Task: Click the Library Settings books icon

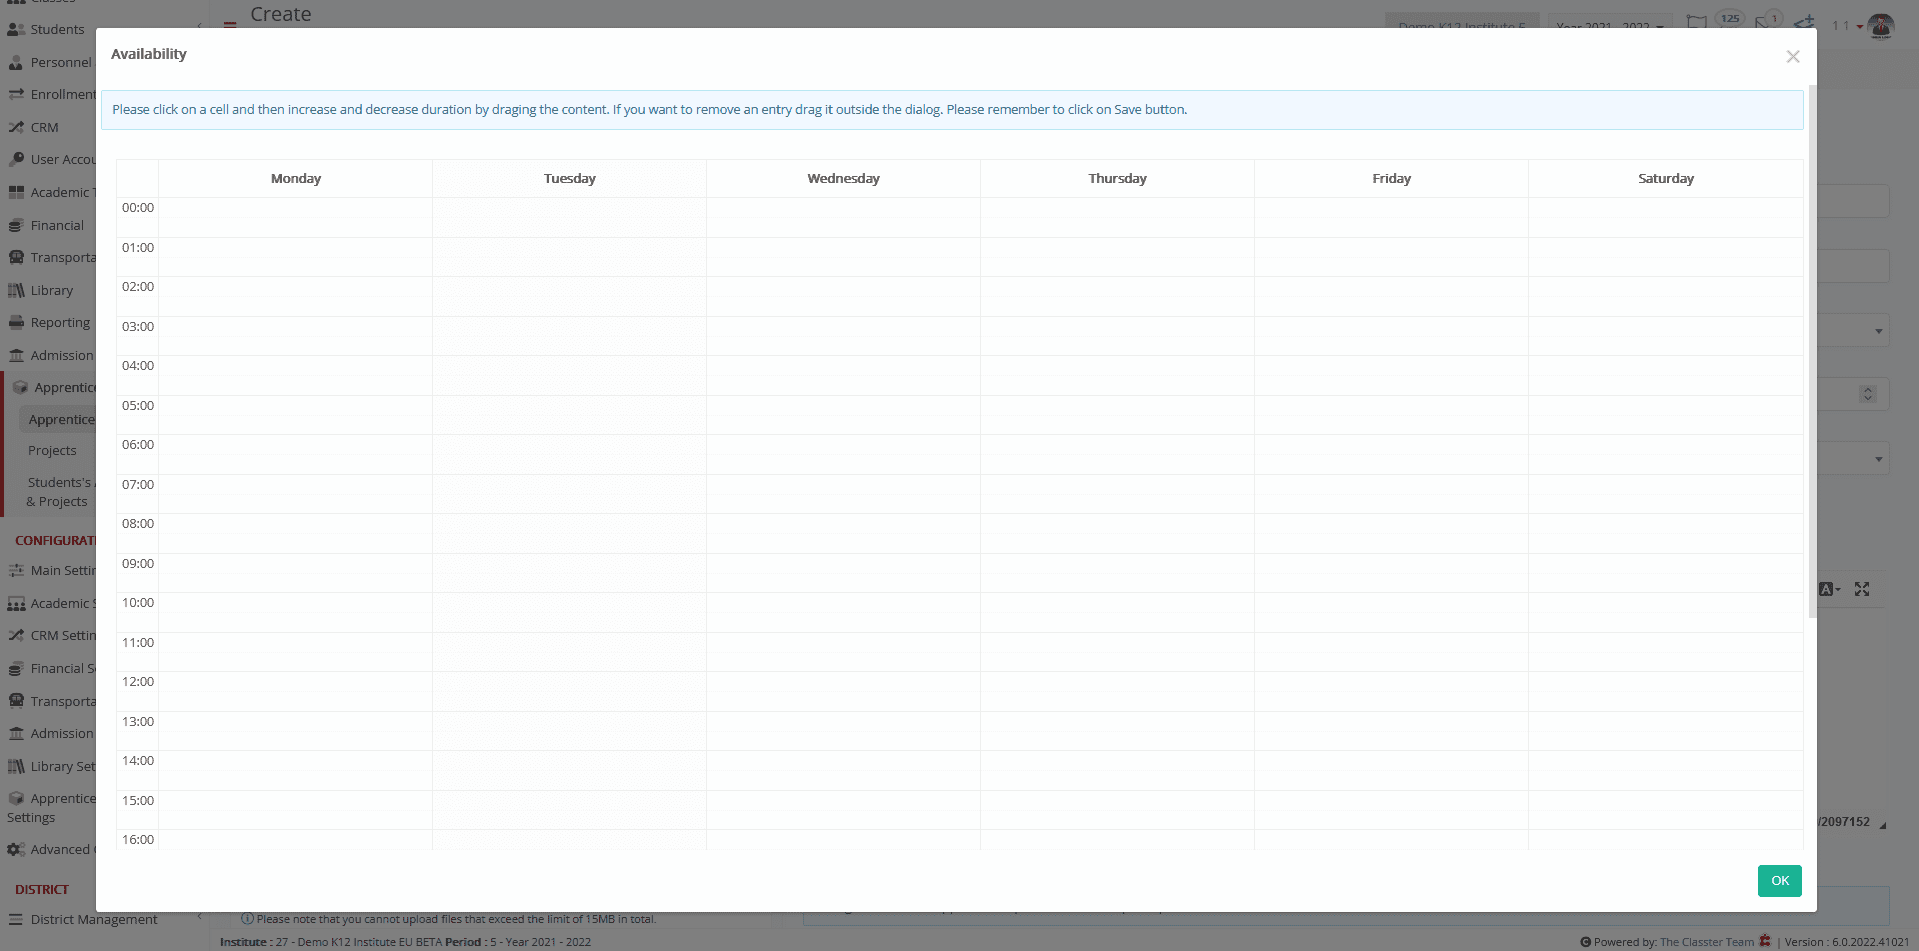Action: click(x=16, y=767)
